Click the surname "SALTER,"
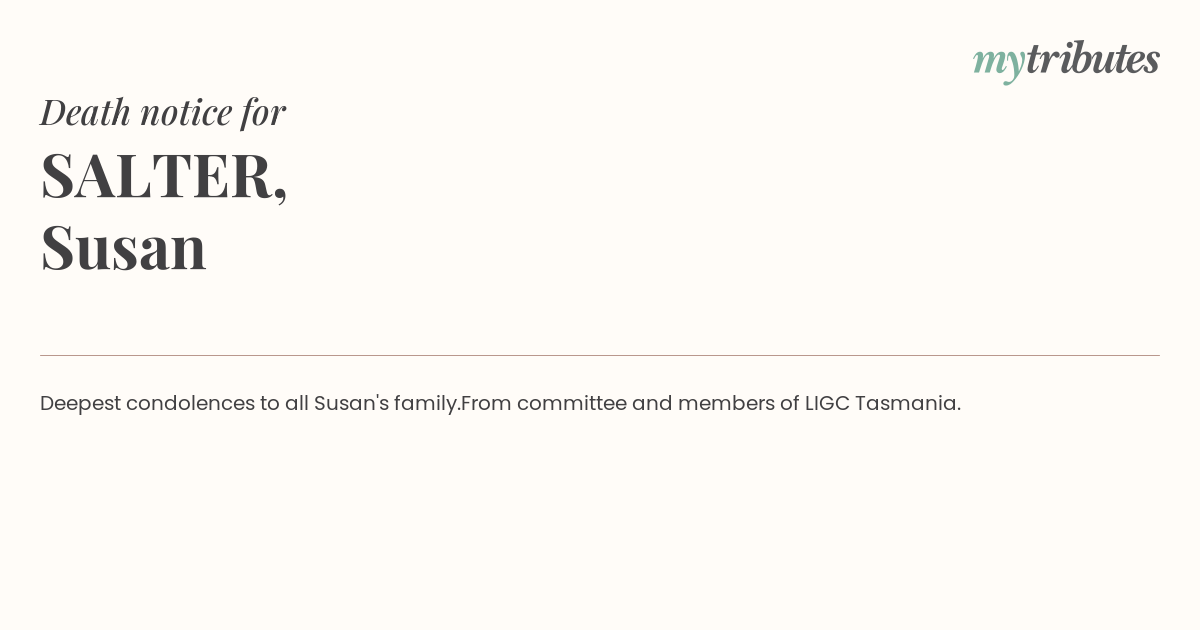1200x630 pixels. 164,176
